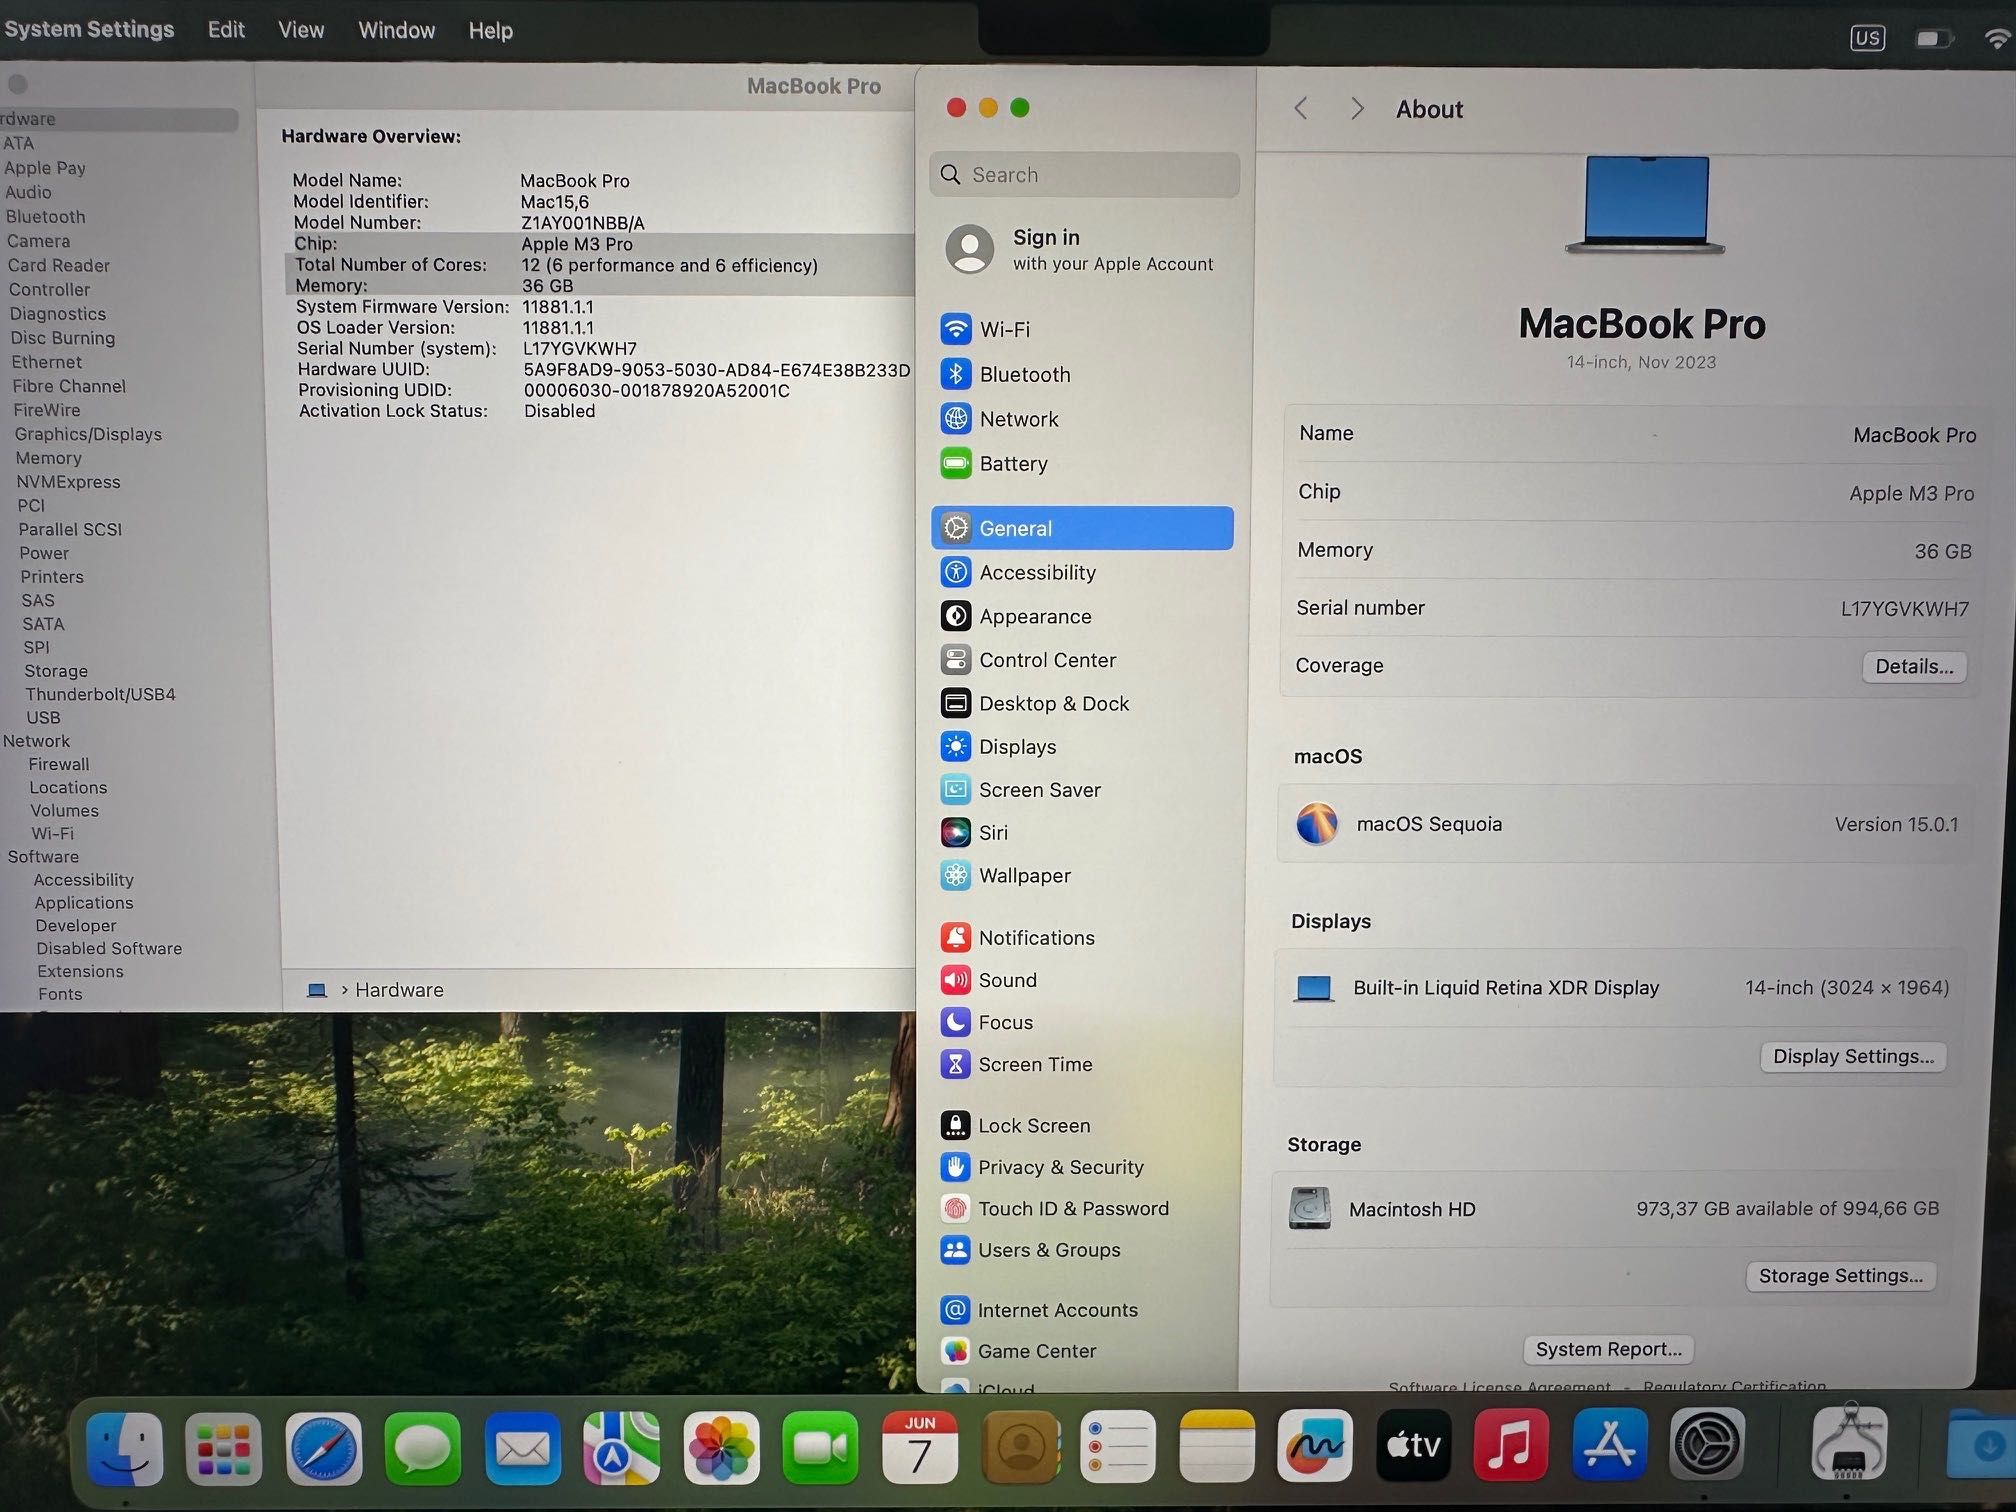
Task: Select General in settings sidebar
Action: point(1083,528)
